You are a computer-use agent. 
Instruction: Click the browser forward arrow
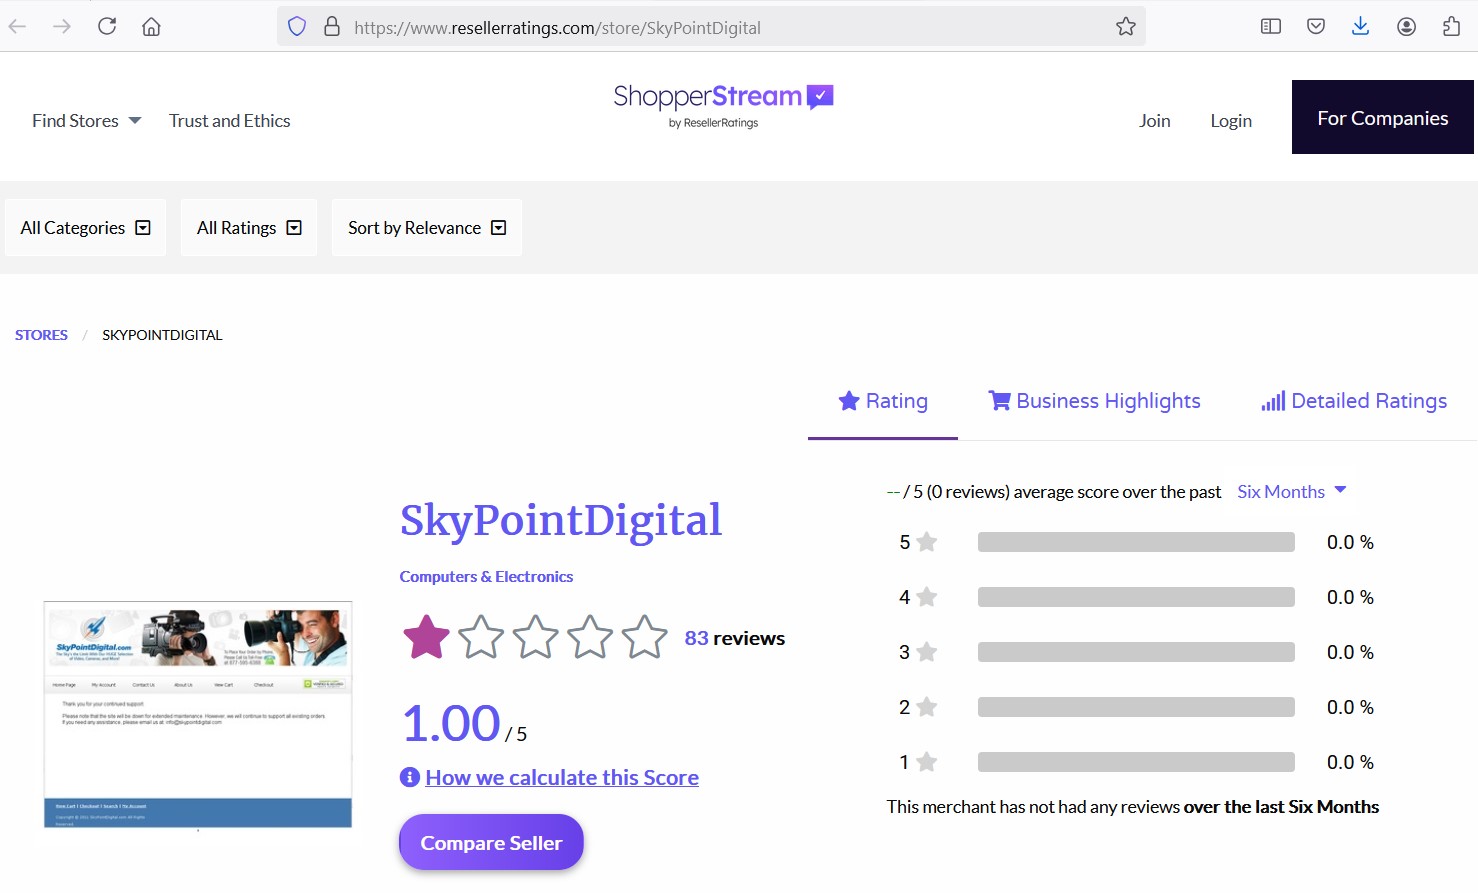pos(62,27)
